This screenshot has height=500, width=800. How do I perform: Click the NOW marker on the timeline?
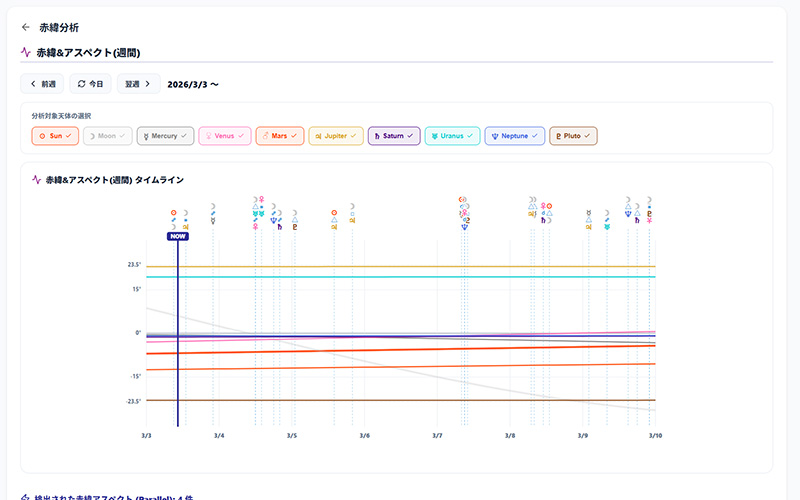click(177, 237)
